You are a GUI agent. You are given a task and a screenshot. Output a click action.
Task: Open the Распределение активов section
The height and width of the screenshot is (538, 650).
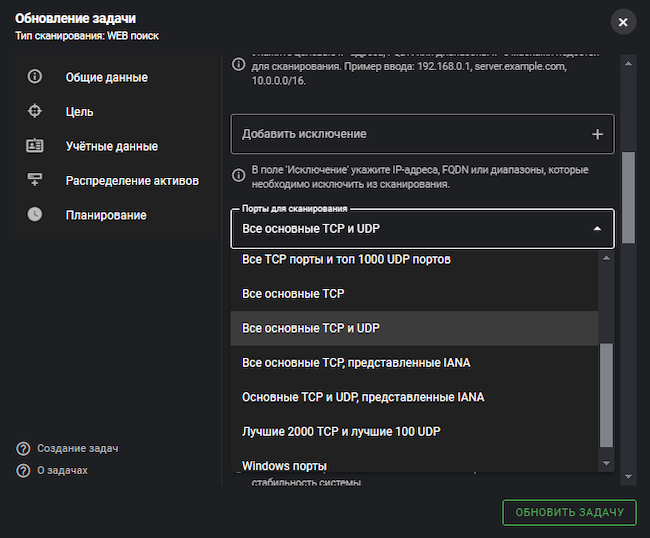click(132, 181)
